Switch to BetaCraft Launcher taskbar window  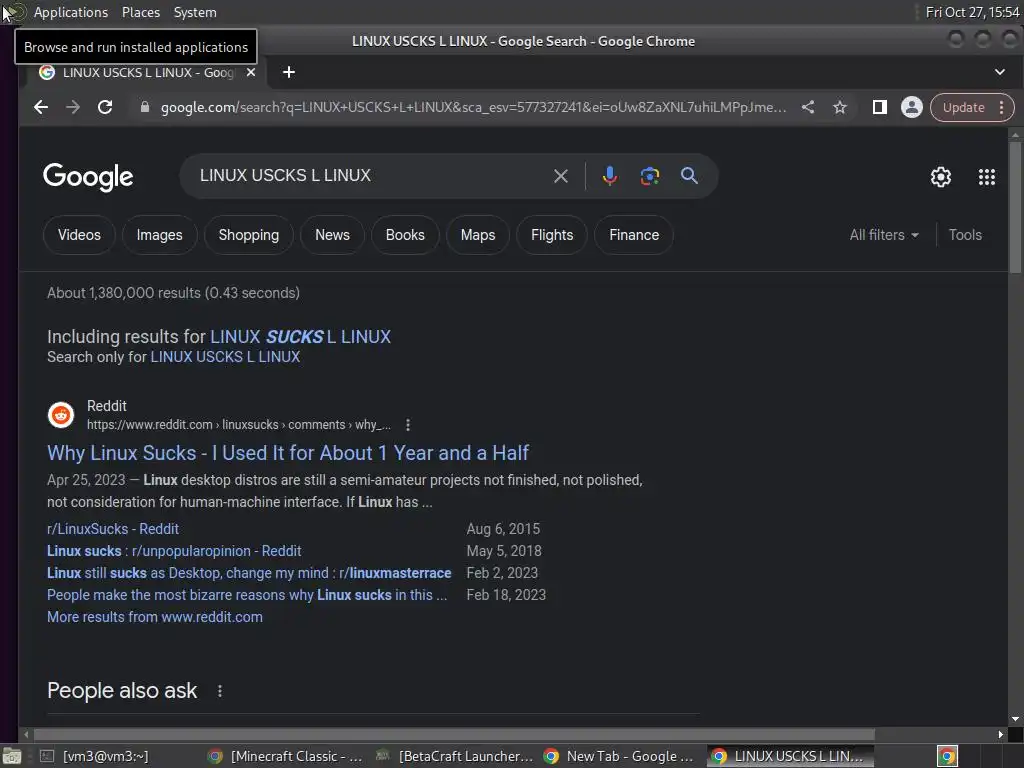click(455, 756)
